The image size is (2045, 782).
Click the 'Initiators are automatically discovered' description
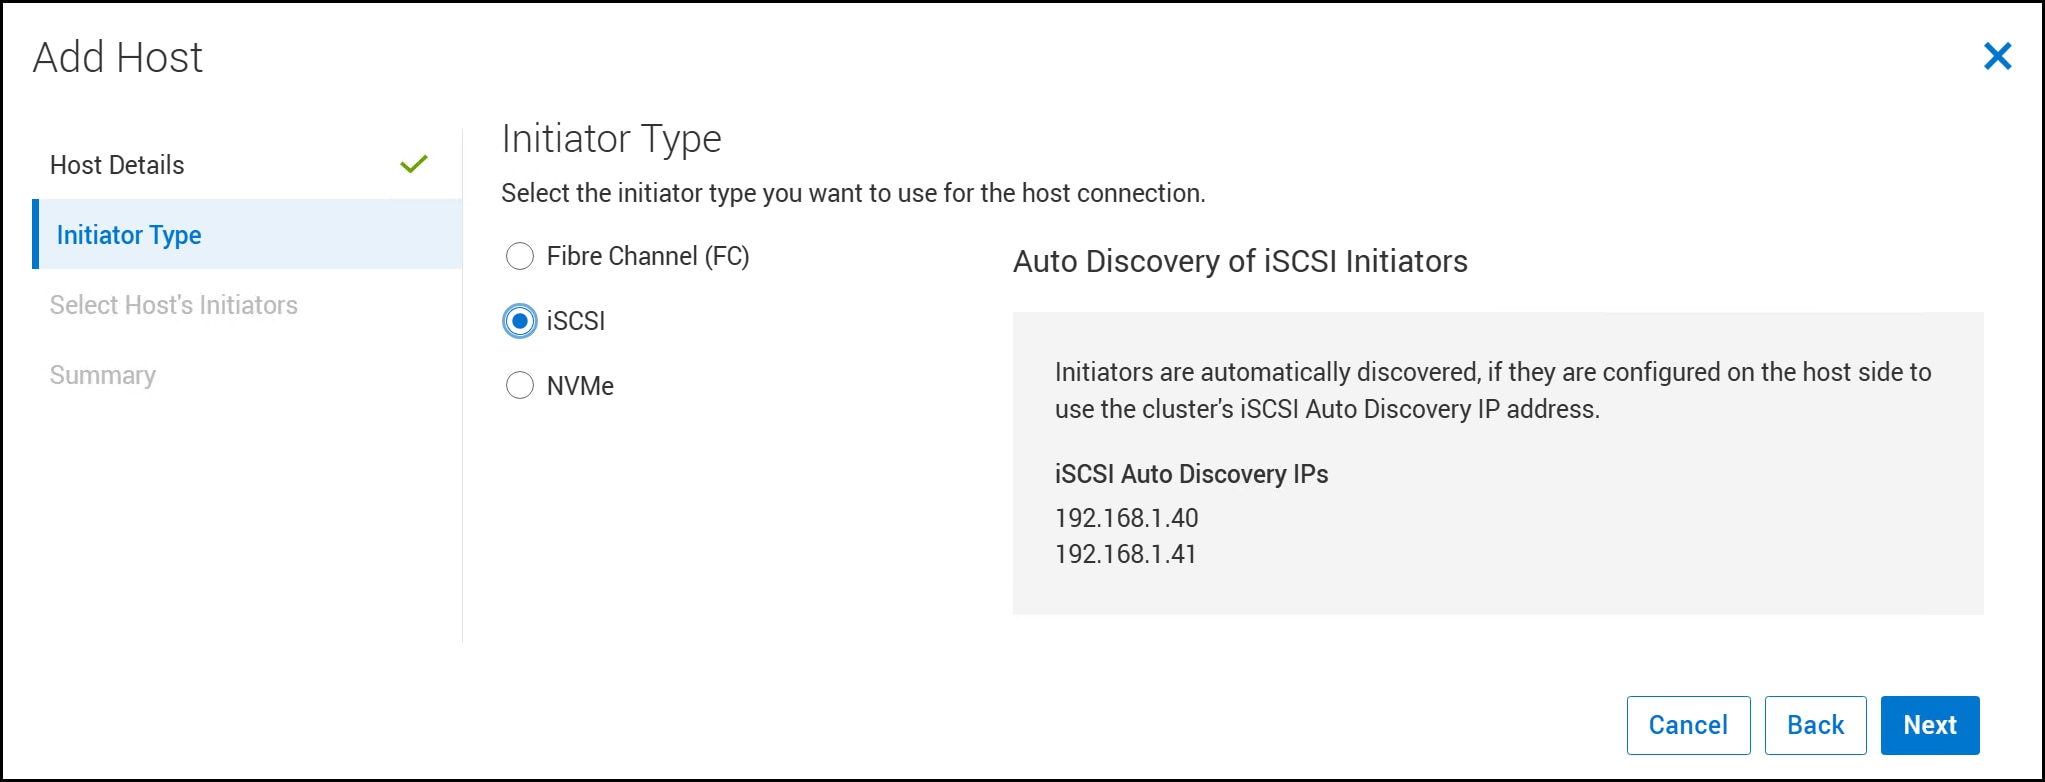pyautogui.click(x=1493, y=390)
